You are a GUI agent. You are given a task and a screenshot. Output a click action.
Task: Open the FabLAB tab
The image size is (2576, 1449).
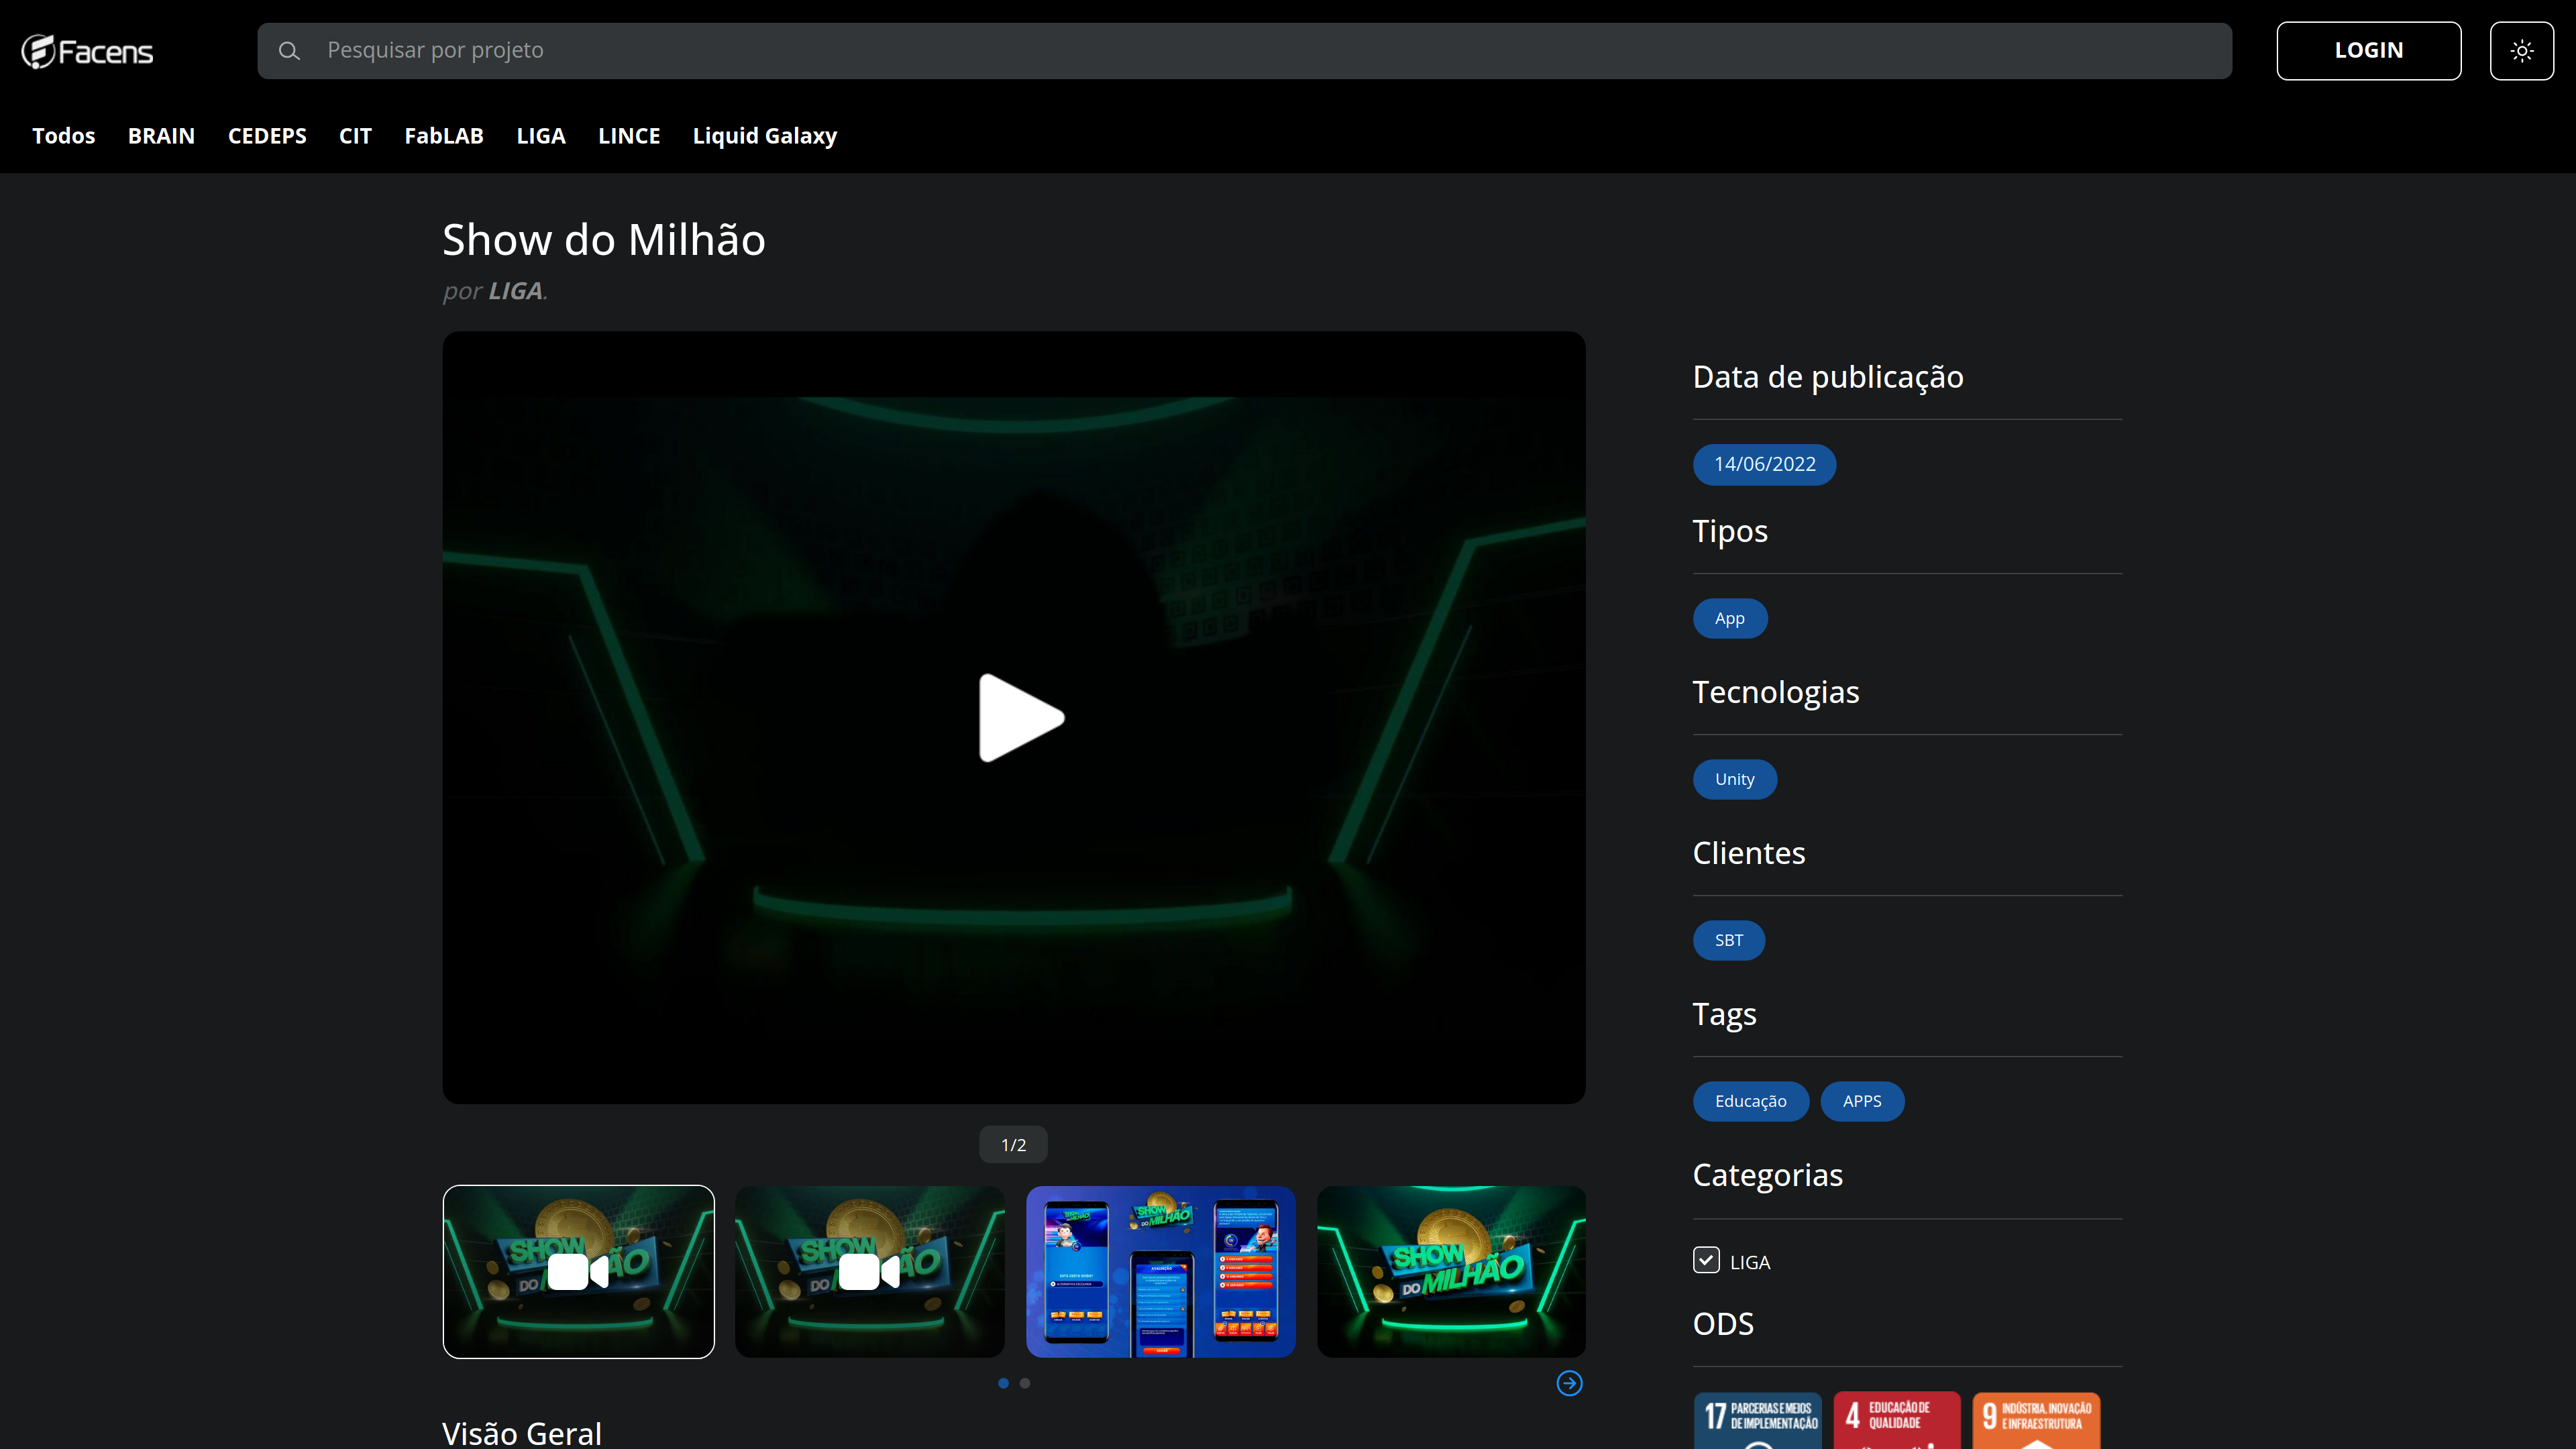pos(444,136)
